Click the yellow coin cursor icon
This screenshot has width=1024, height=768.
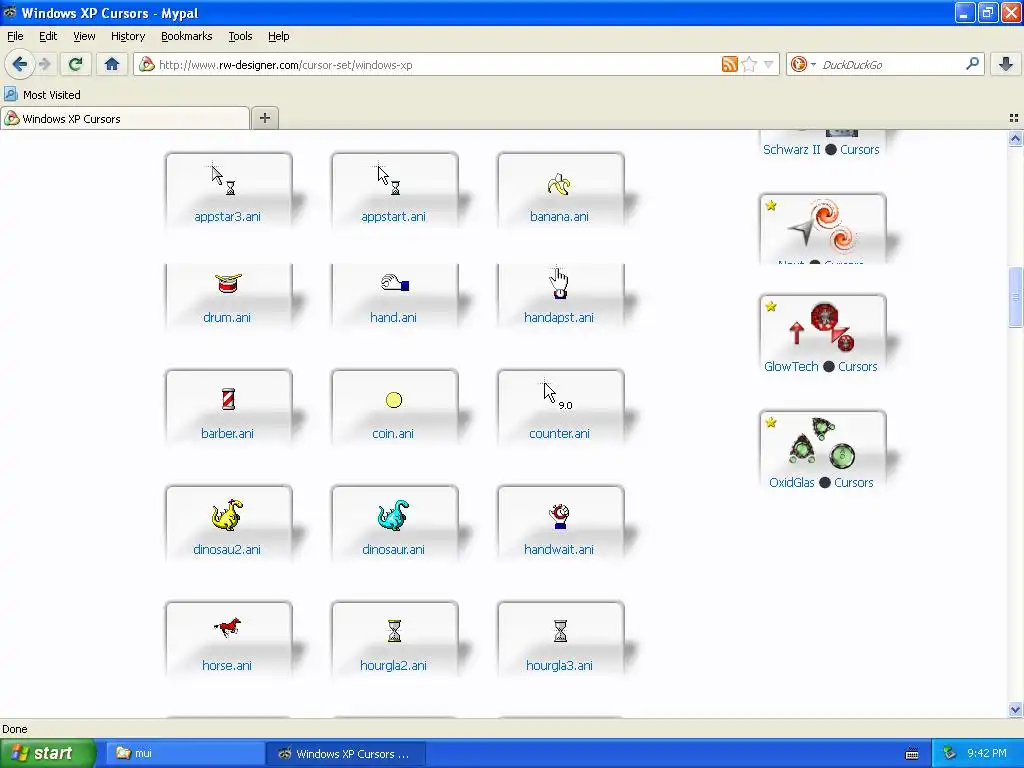tap(394, 400)
